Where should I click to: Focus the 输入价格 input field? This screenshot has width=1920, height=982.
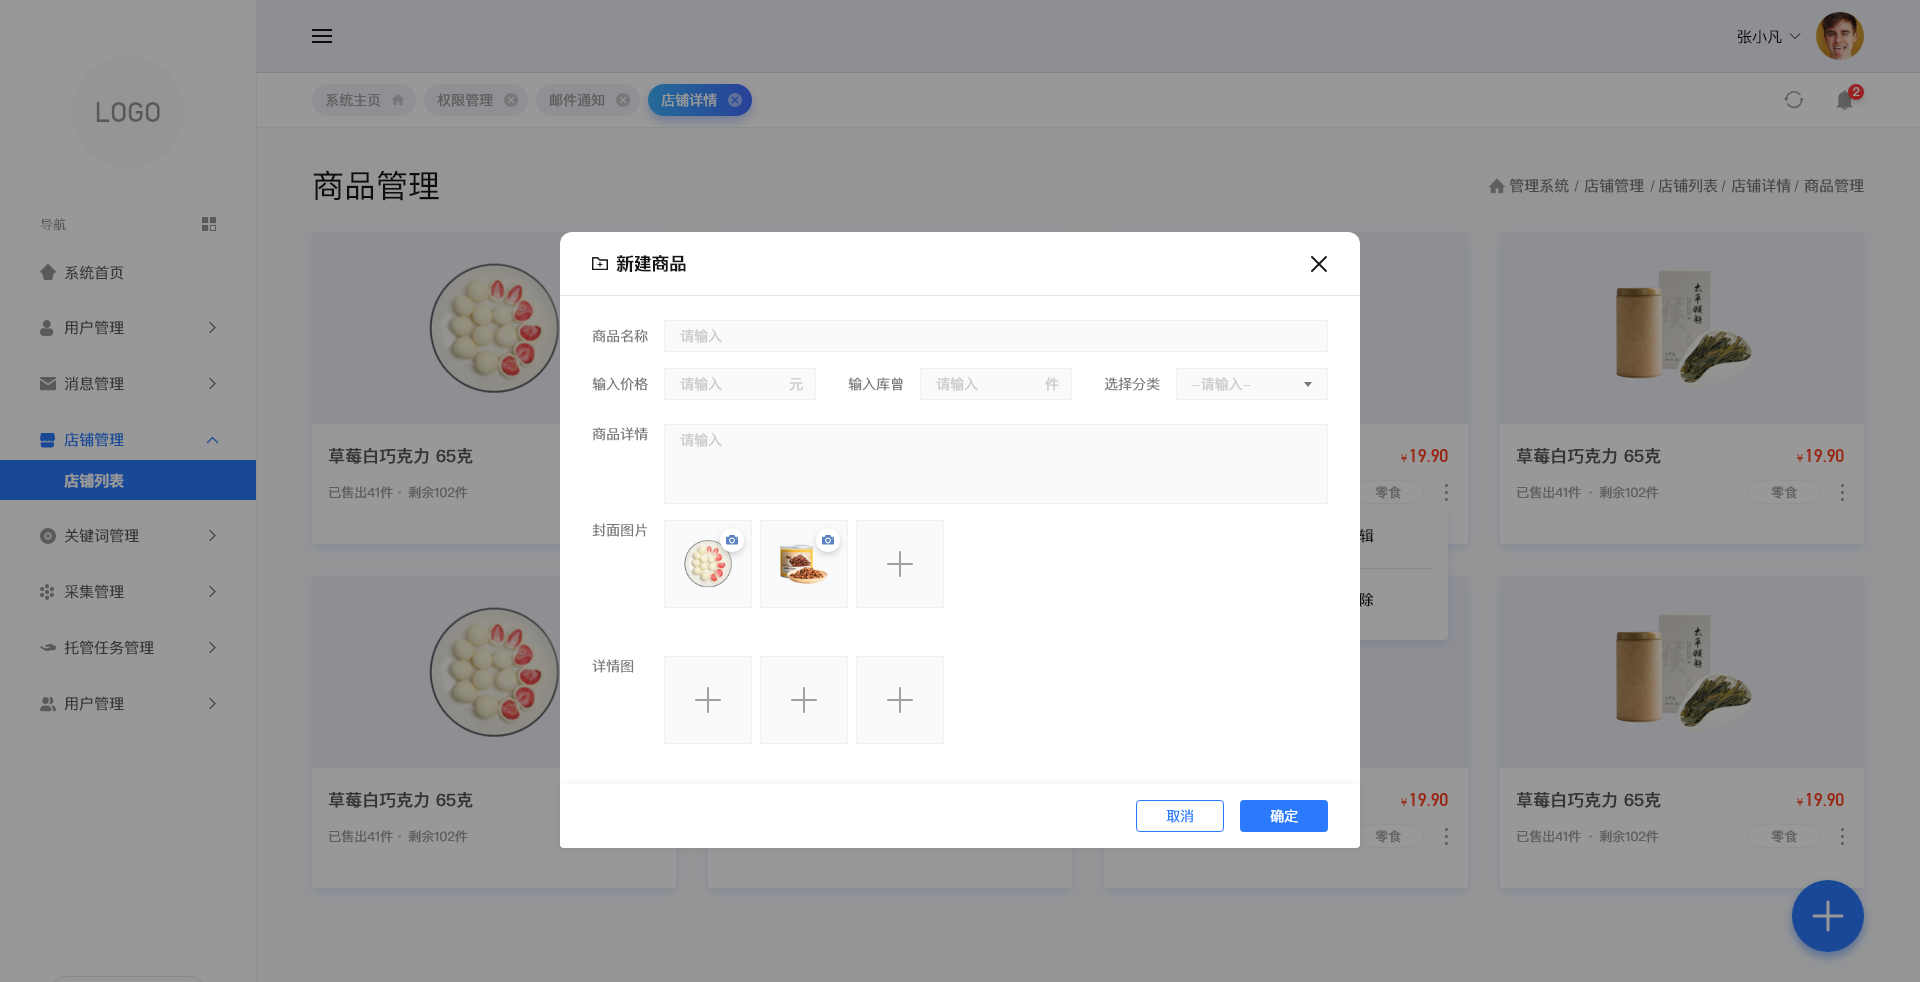point(740,384)
